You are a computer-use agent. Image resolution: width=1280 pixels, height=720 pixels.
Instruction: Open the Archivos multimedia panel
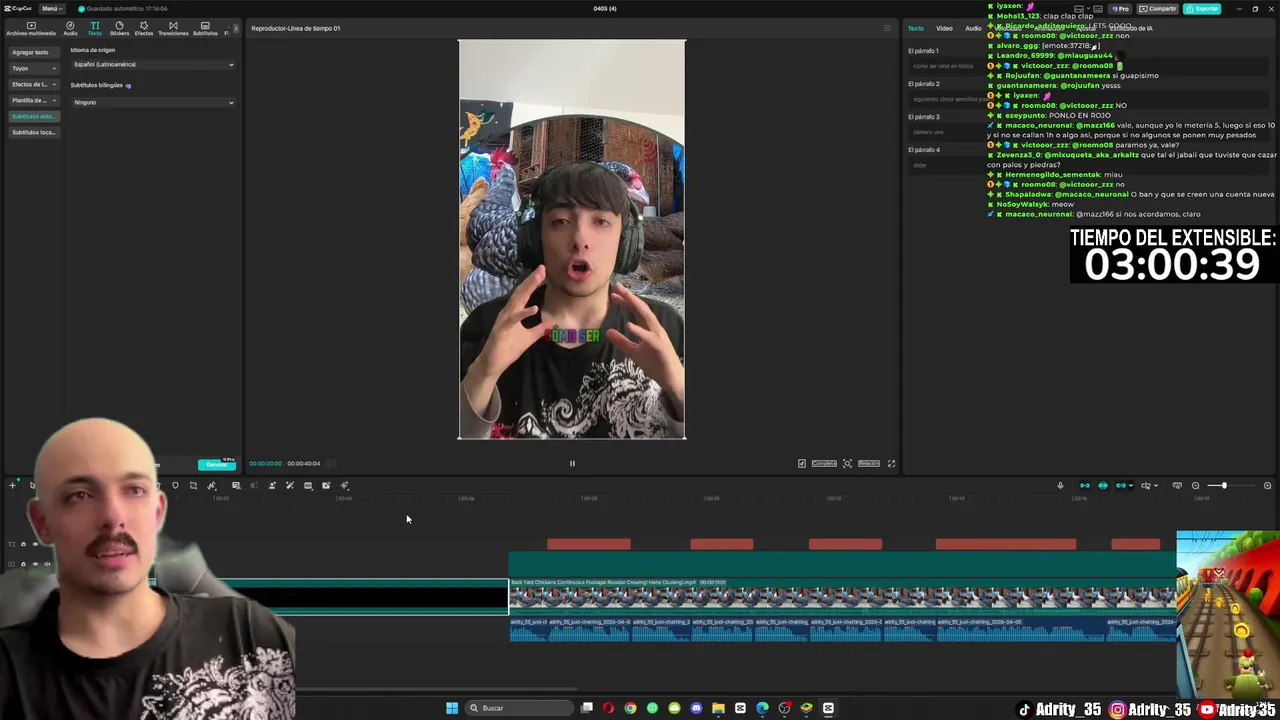[31, 28]
